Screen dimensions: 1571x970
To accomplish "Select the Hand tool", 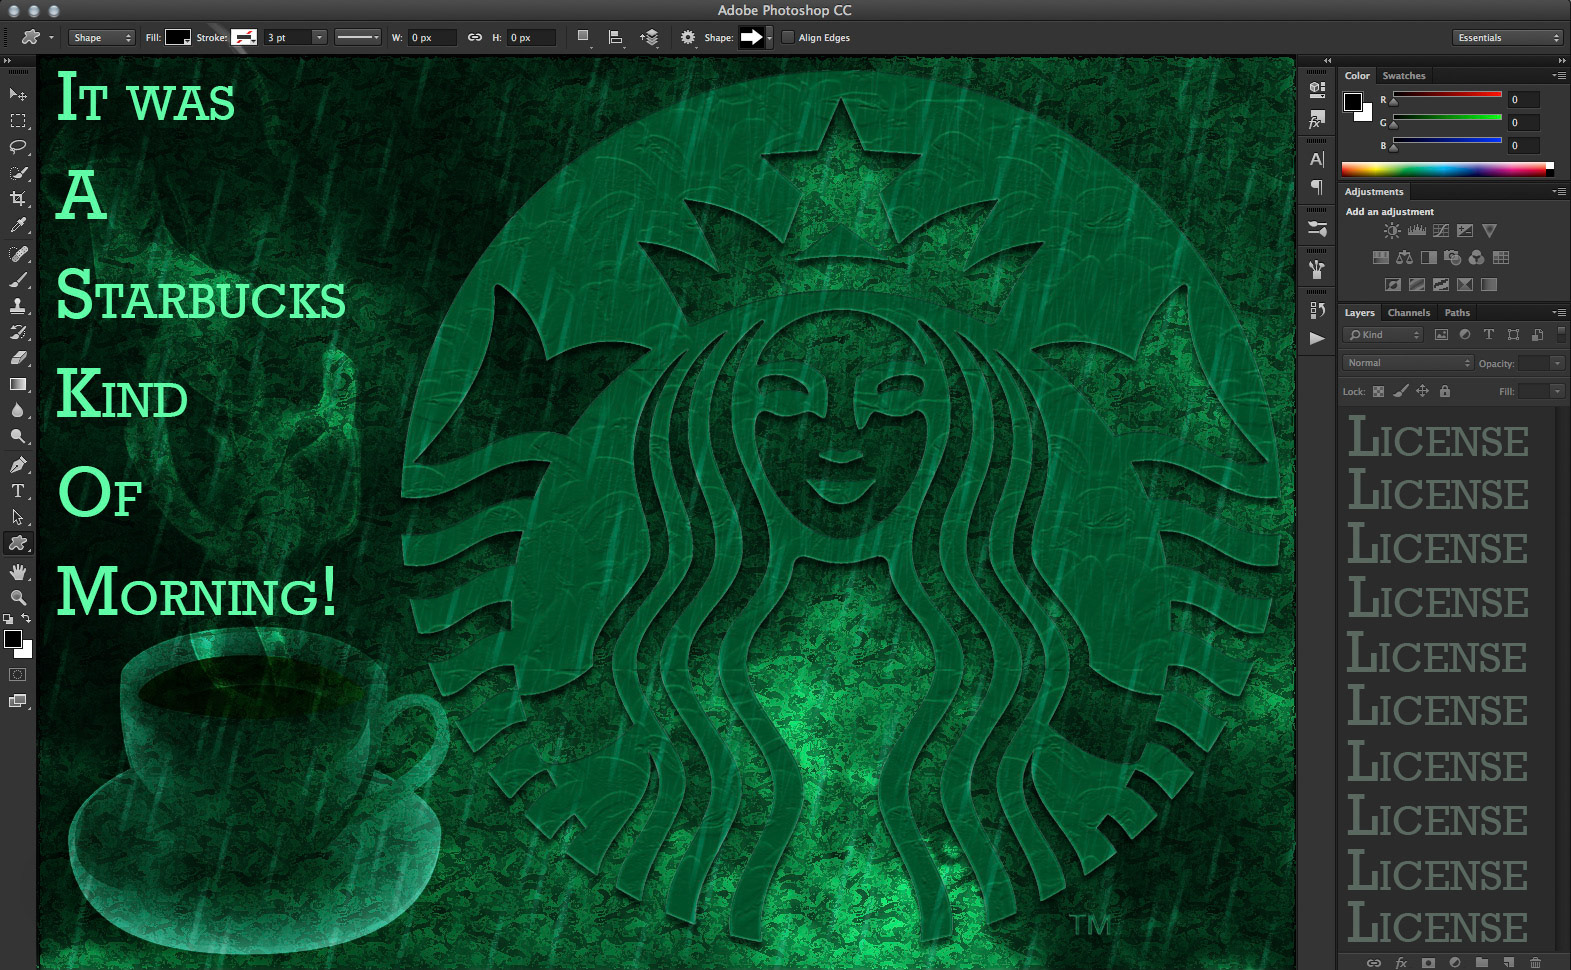I will coord(18,571).
